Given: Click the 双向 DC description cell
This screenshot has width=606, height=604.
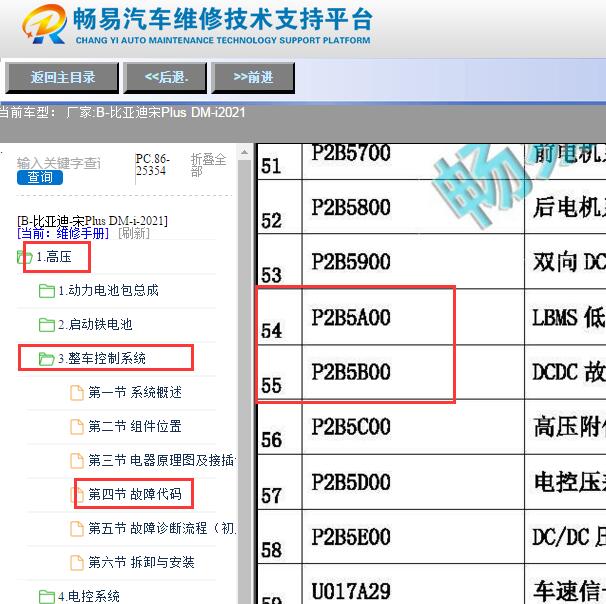Looking at the screenshot, I should [565, 261].
